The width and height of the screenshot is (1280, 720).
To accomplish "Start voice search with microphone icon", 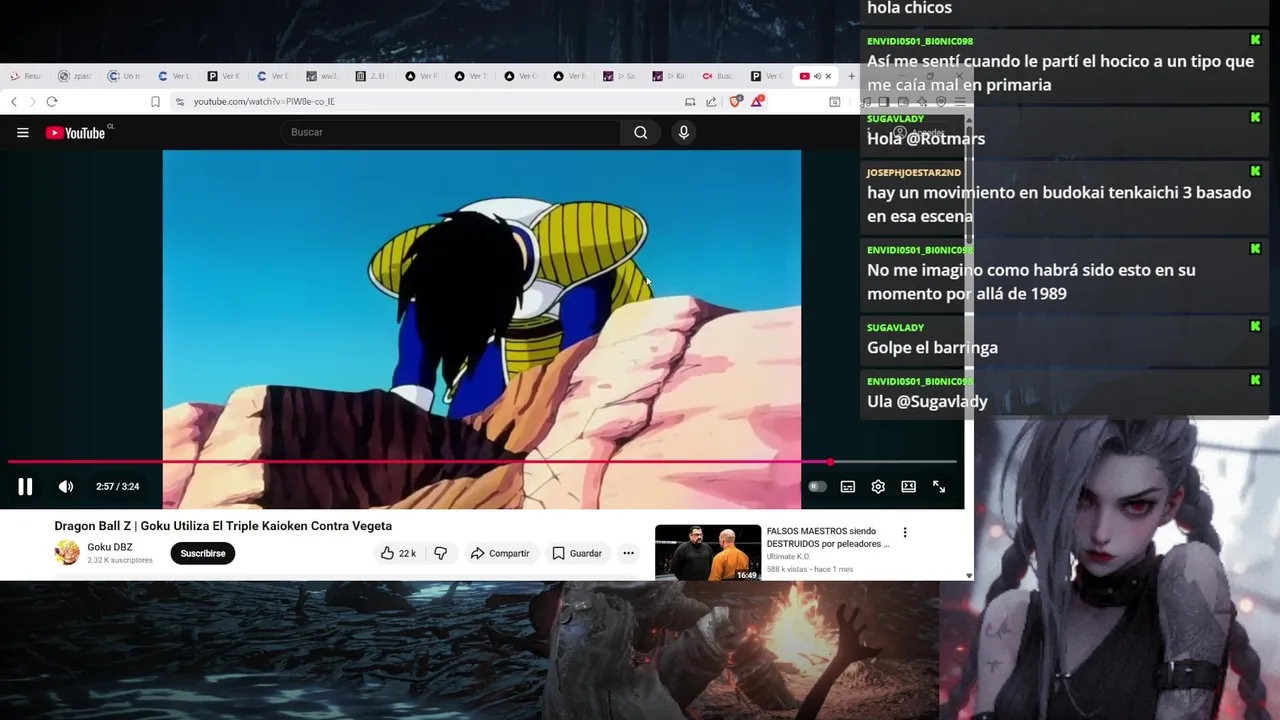I will [x=684, y=132].
